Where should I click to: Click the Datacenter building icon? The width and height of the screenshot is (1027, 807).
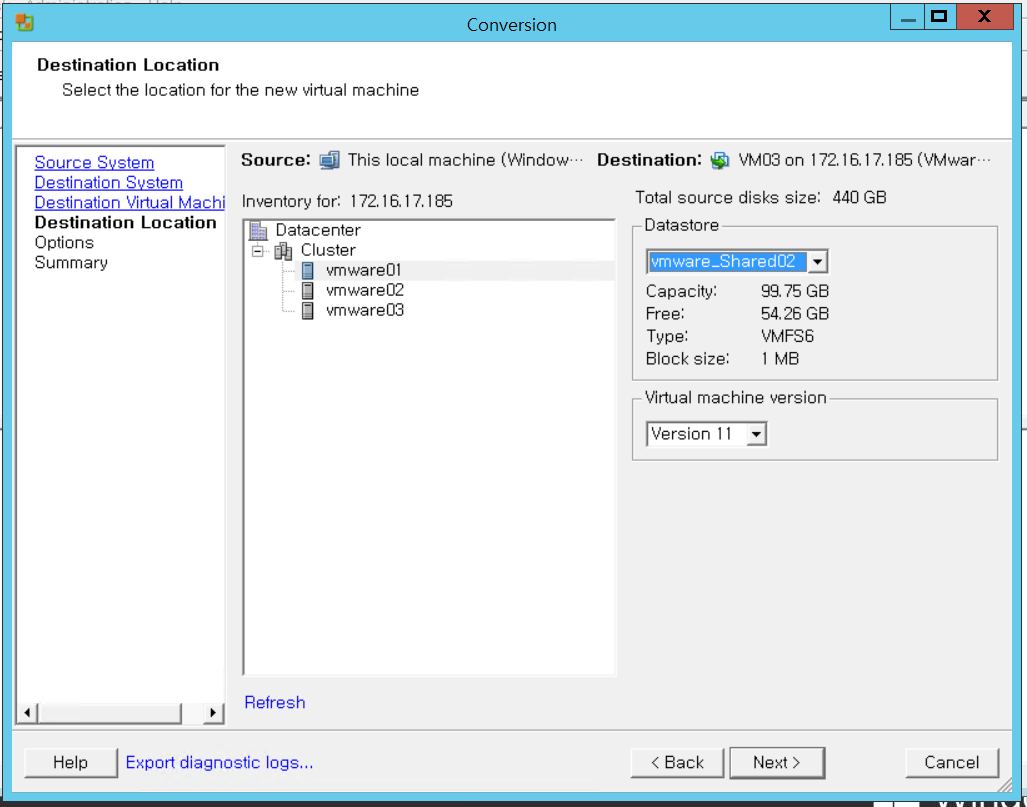[259, 231]
